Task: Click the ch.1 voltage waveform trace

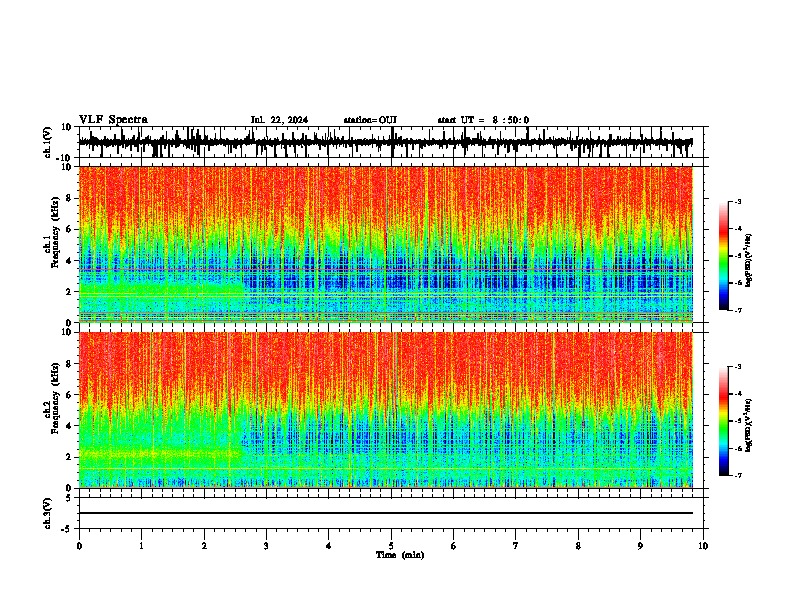Action: click(385, 142)
